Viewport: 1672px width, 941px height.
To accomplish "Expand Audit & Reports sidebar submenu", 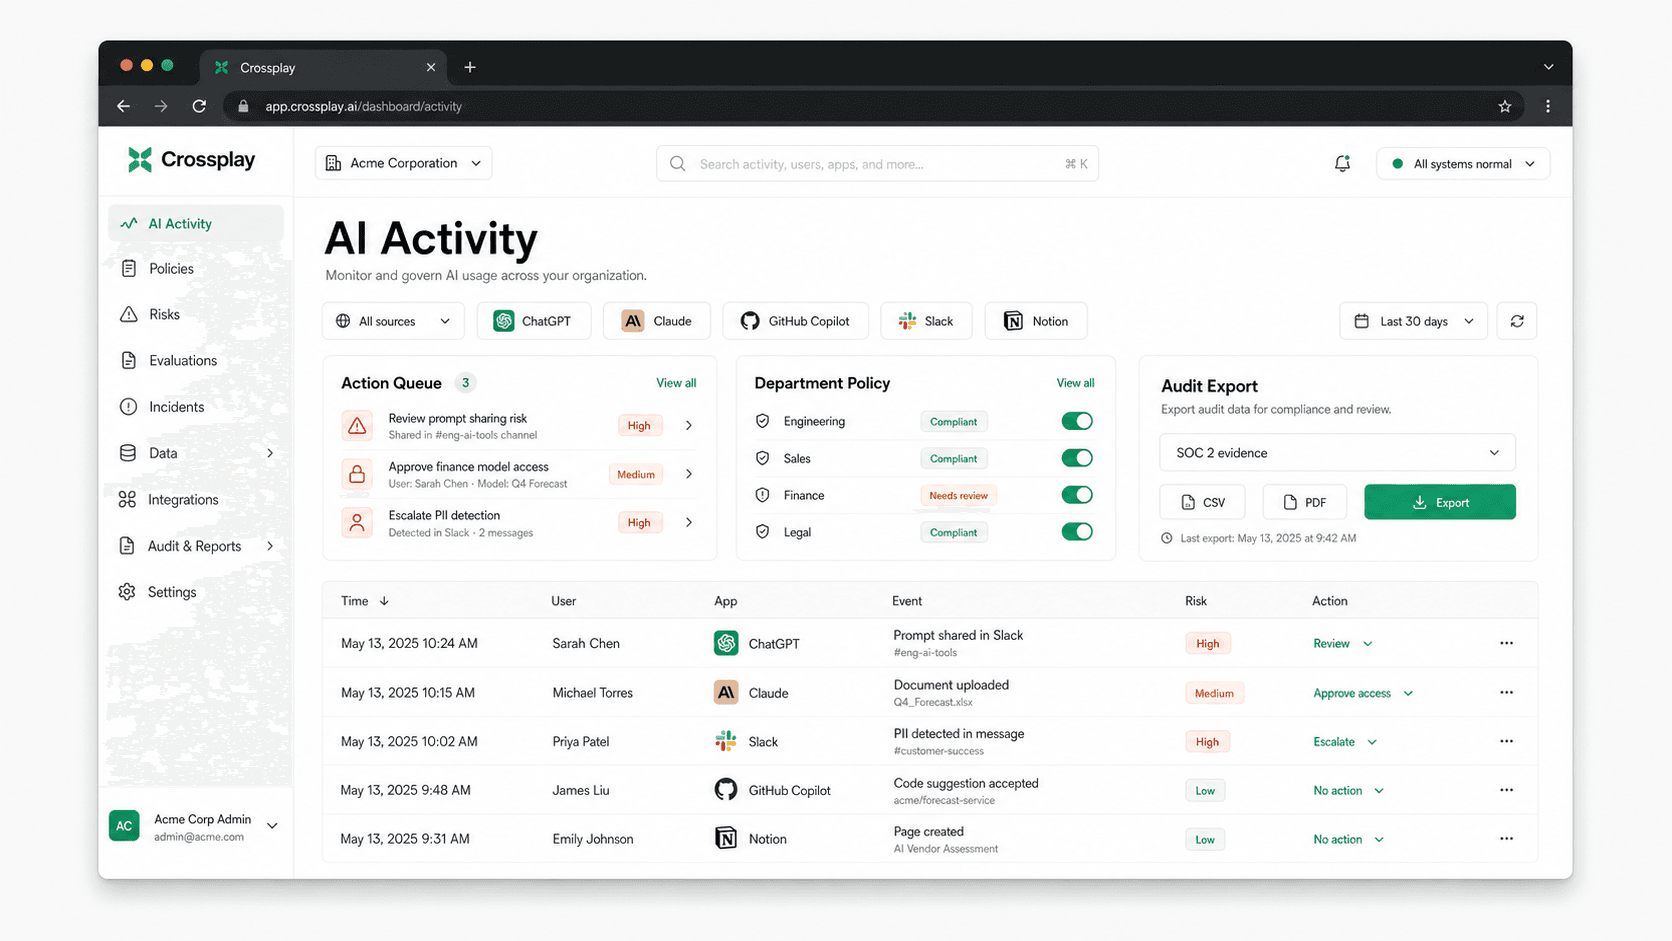I will click(270, 546).
